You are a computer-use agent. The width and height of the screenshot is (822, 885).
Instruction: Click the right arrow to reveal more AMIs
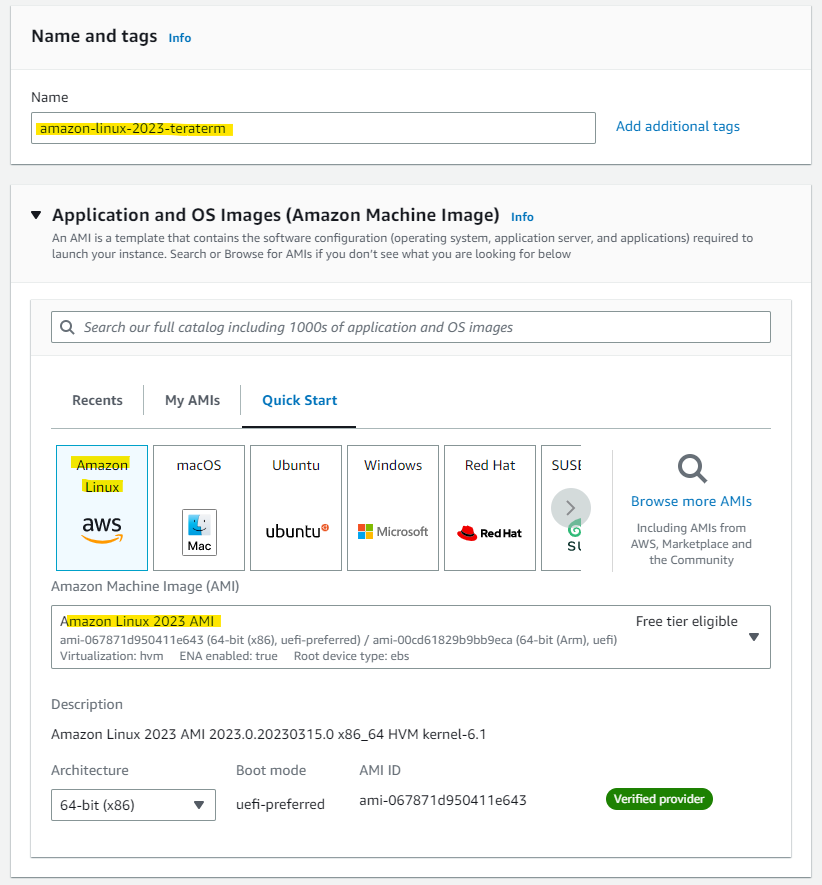[x=570, y=508]
